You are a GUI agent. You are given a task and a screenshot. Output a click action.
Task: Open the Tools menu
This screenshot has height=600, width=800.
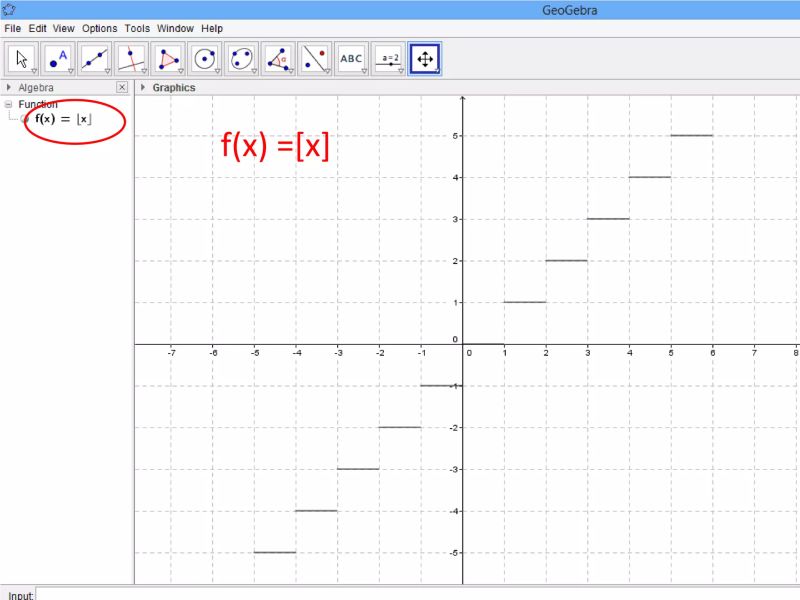click(137, 28)
